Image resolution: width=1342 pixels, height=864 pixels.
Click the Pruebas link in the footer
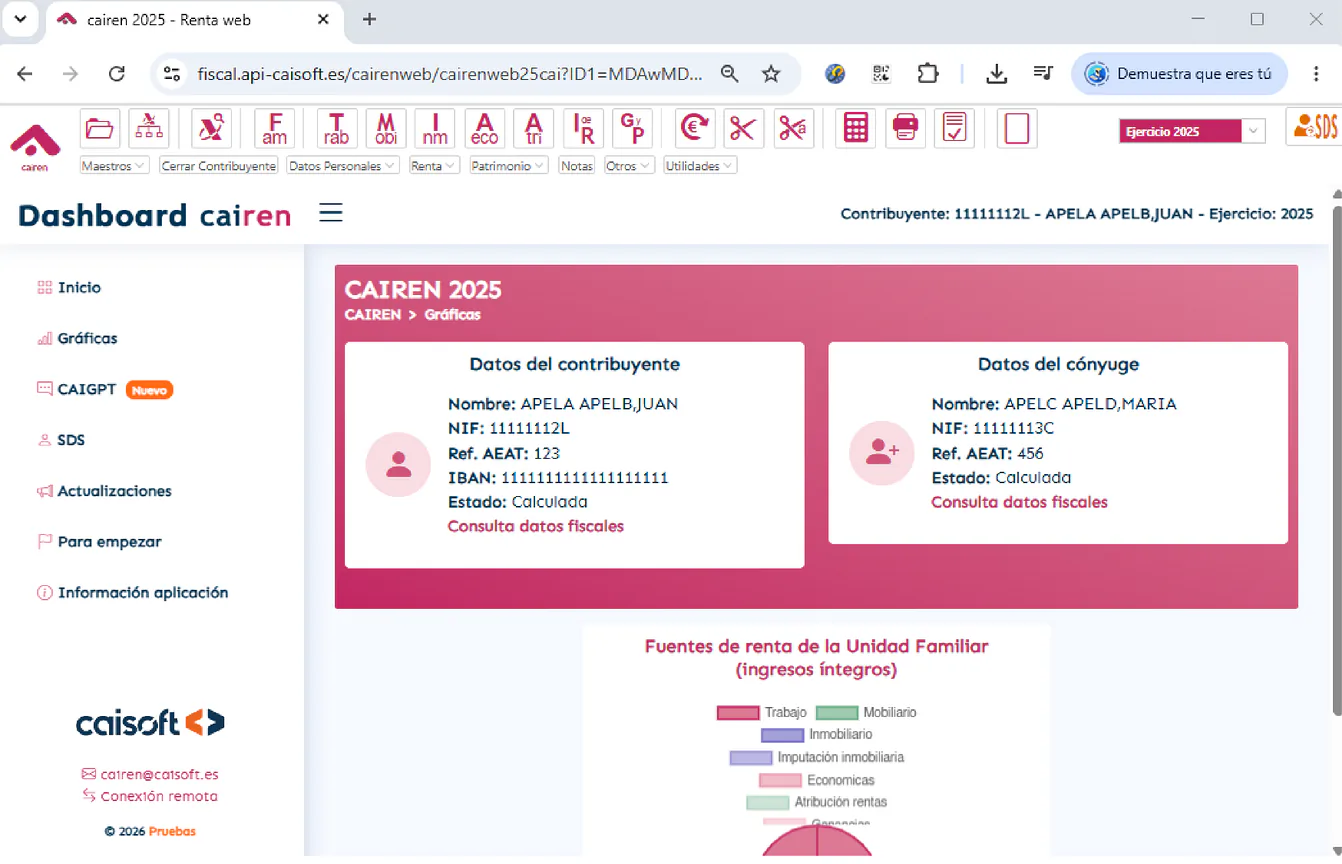tap(172, 831)
